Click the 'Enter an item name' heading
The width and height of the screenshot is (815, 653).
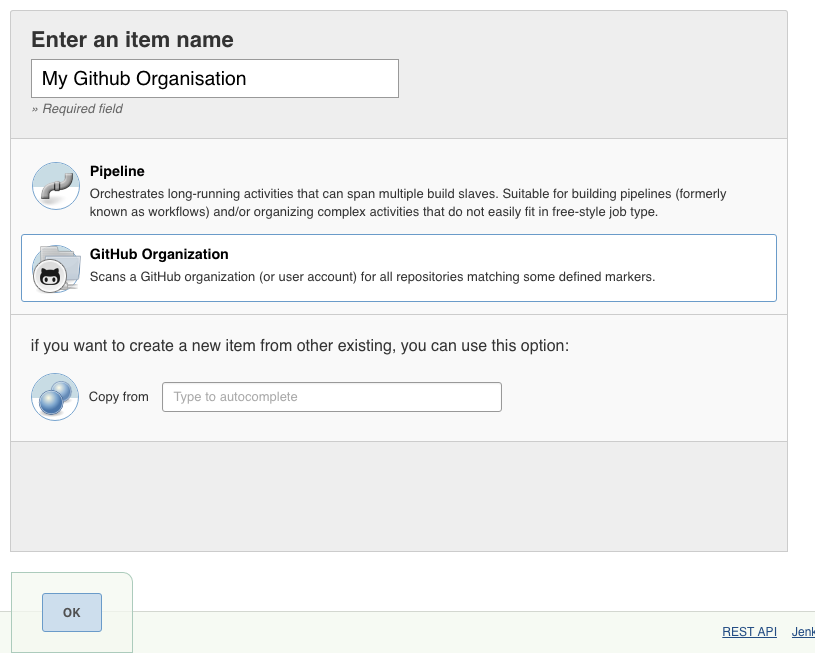132,40
